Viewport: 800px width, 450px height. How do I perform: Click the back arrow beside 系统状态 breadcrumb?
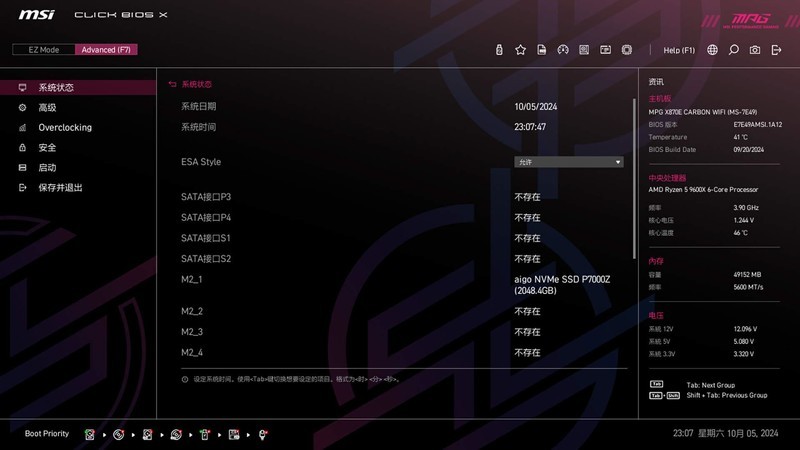[x=172, y=84]
